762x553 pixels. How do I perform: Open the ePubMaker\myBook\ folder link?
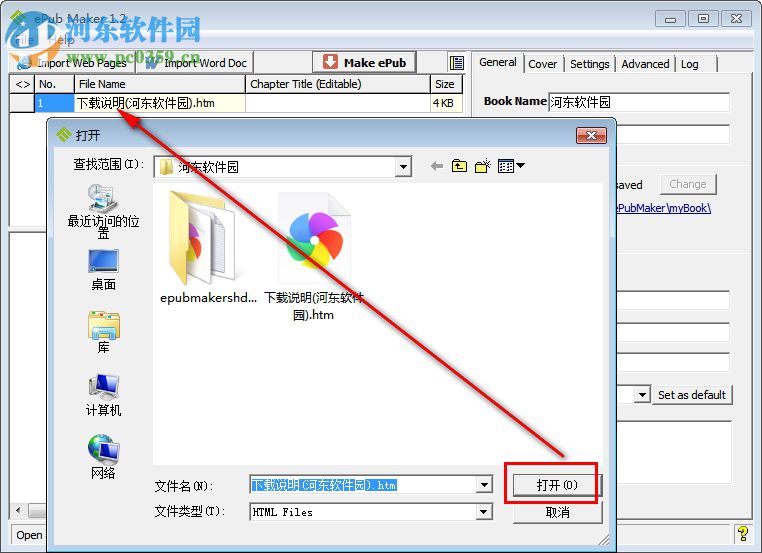pos(664,208)
